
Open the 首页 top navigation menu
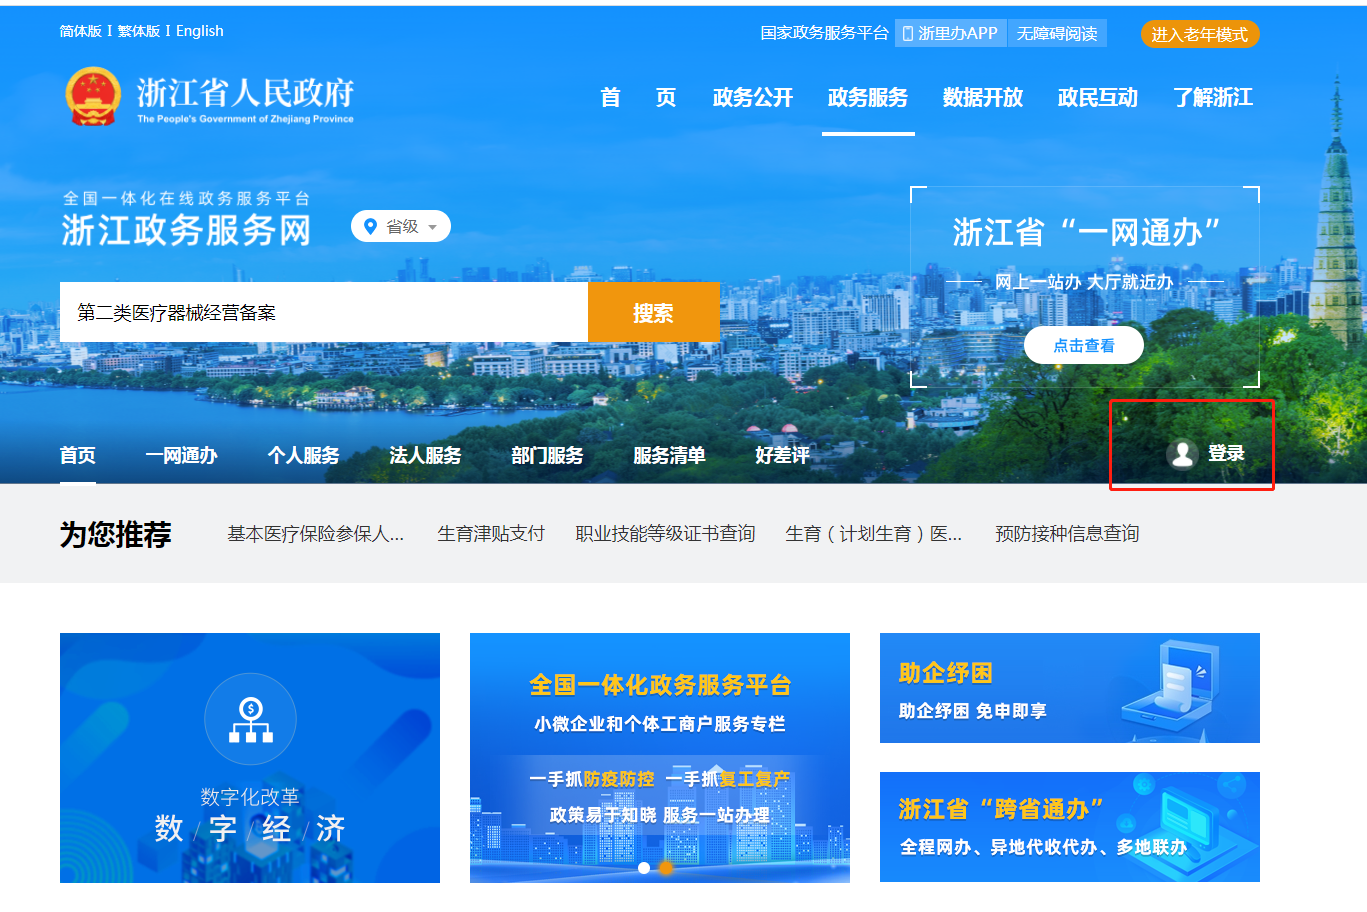tap(638, 98)
